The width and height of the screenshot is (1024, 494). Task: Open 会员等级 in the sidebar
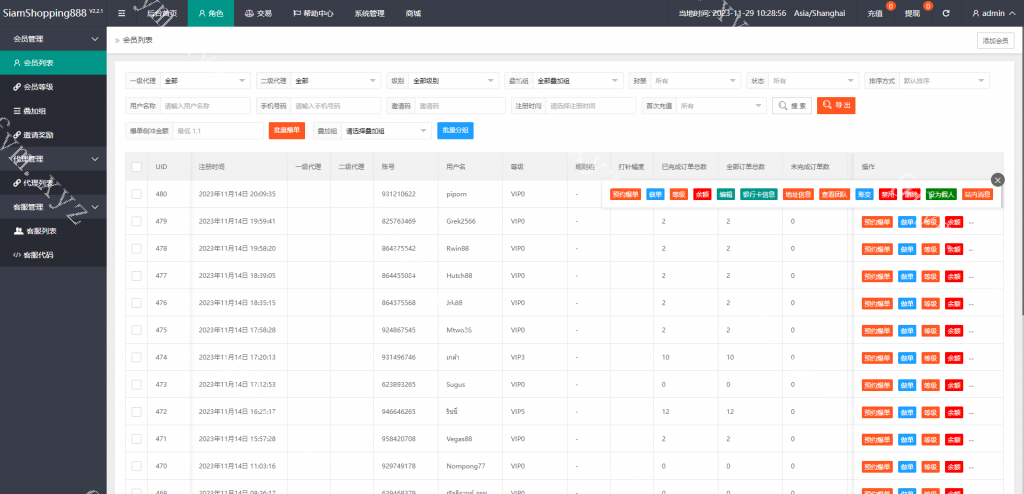pos(53,87)
